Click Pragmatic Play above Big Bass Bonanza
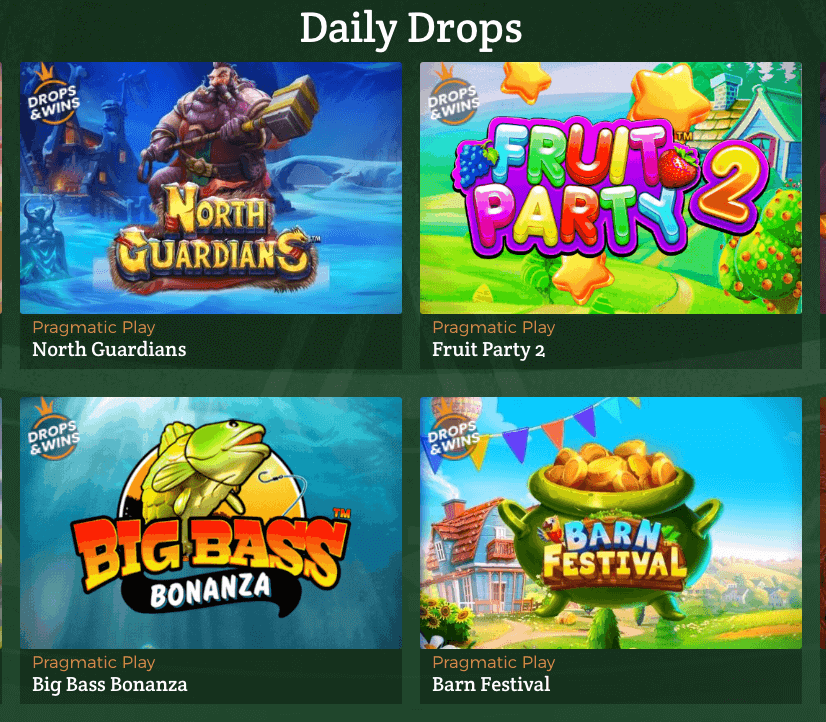Screen dimensions: 826x722 (94, 662)
